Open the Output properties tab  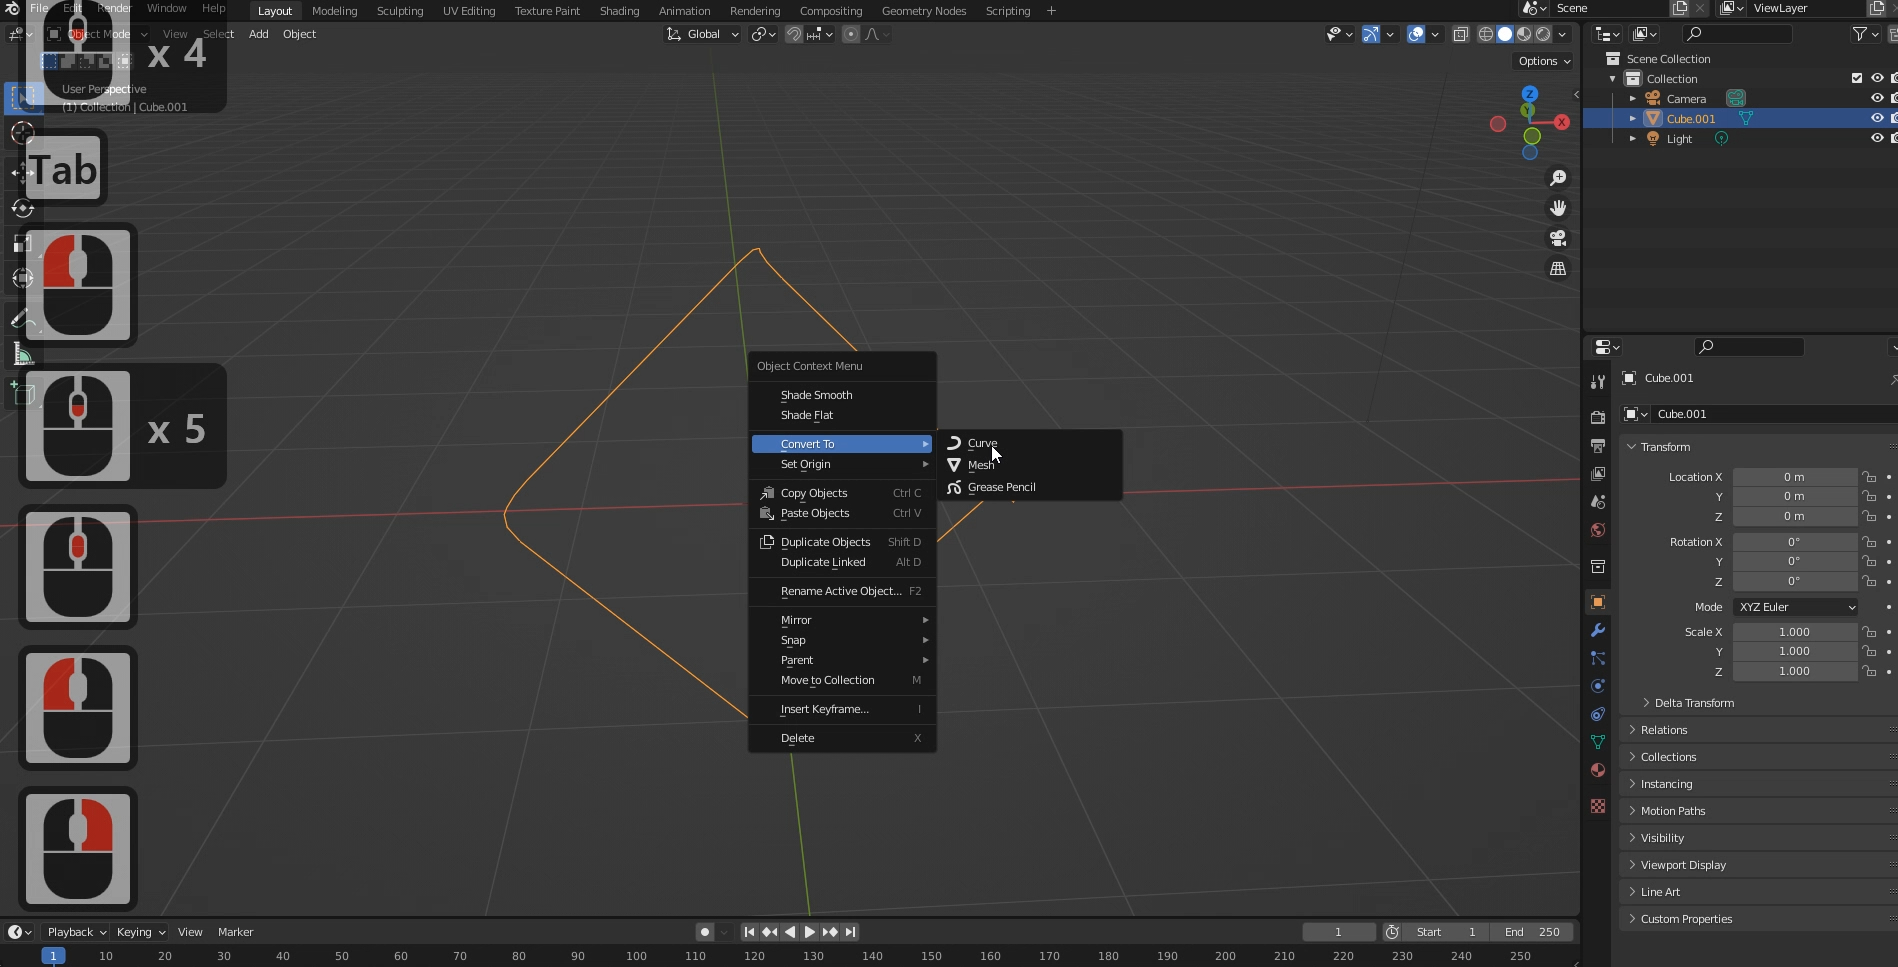coord(1598,445)
